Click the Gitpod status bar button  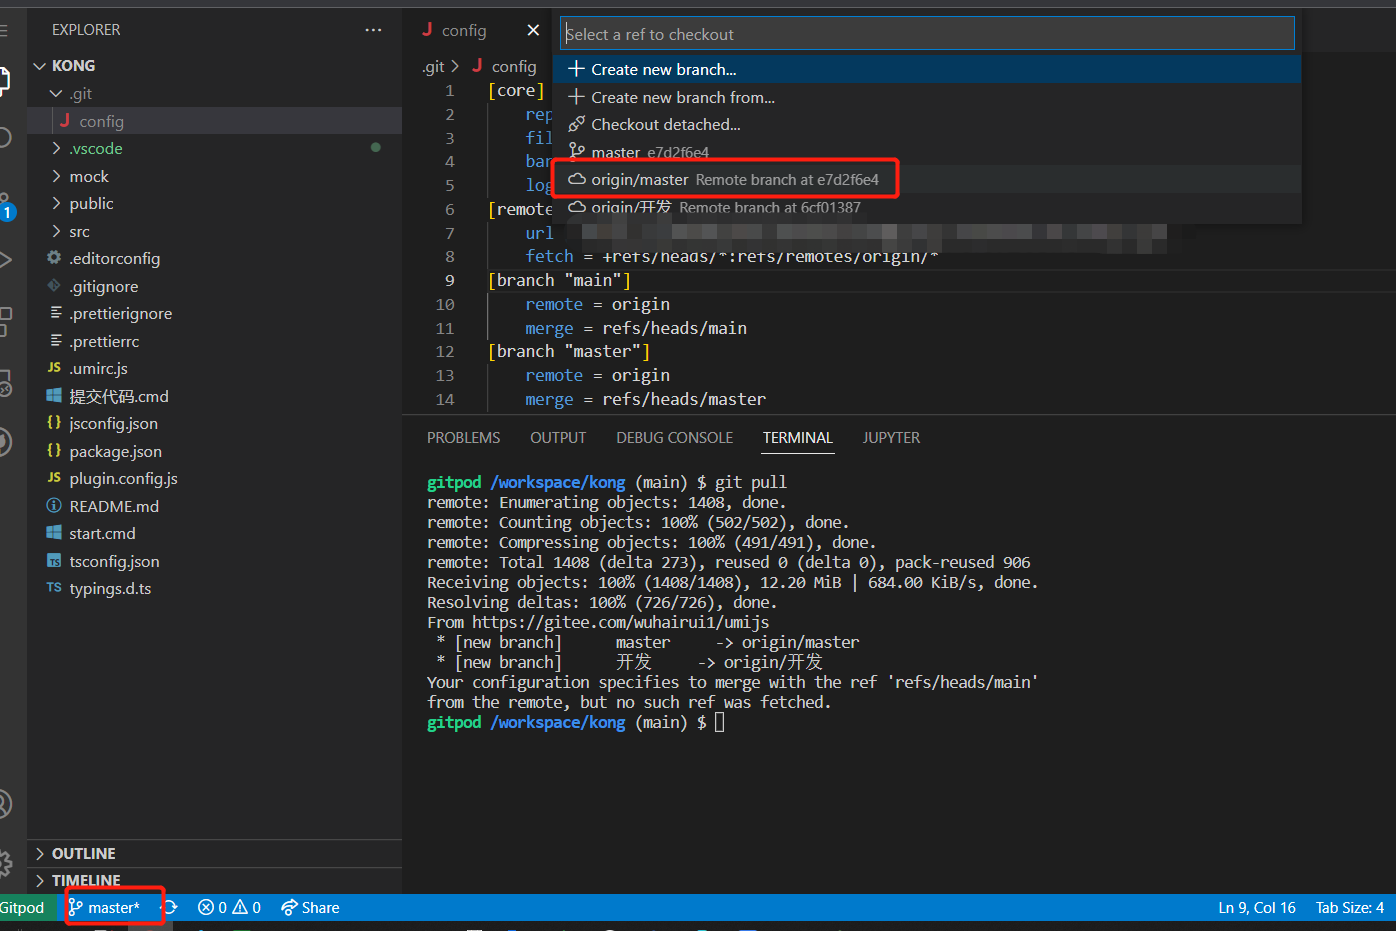(22, 907)
